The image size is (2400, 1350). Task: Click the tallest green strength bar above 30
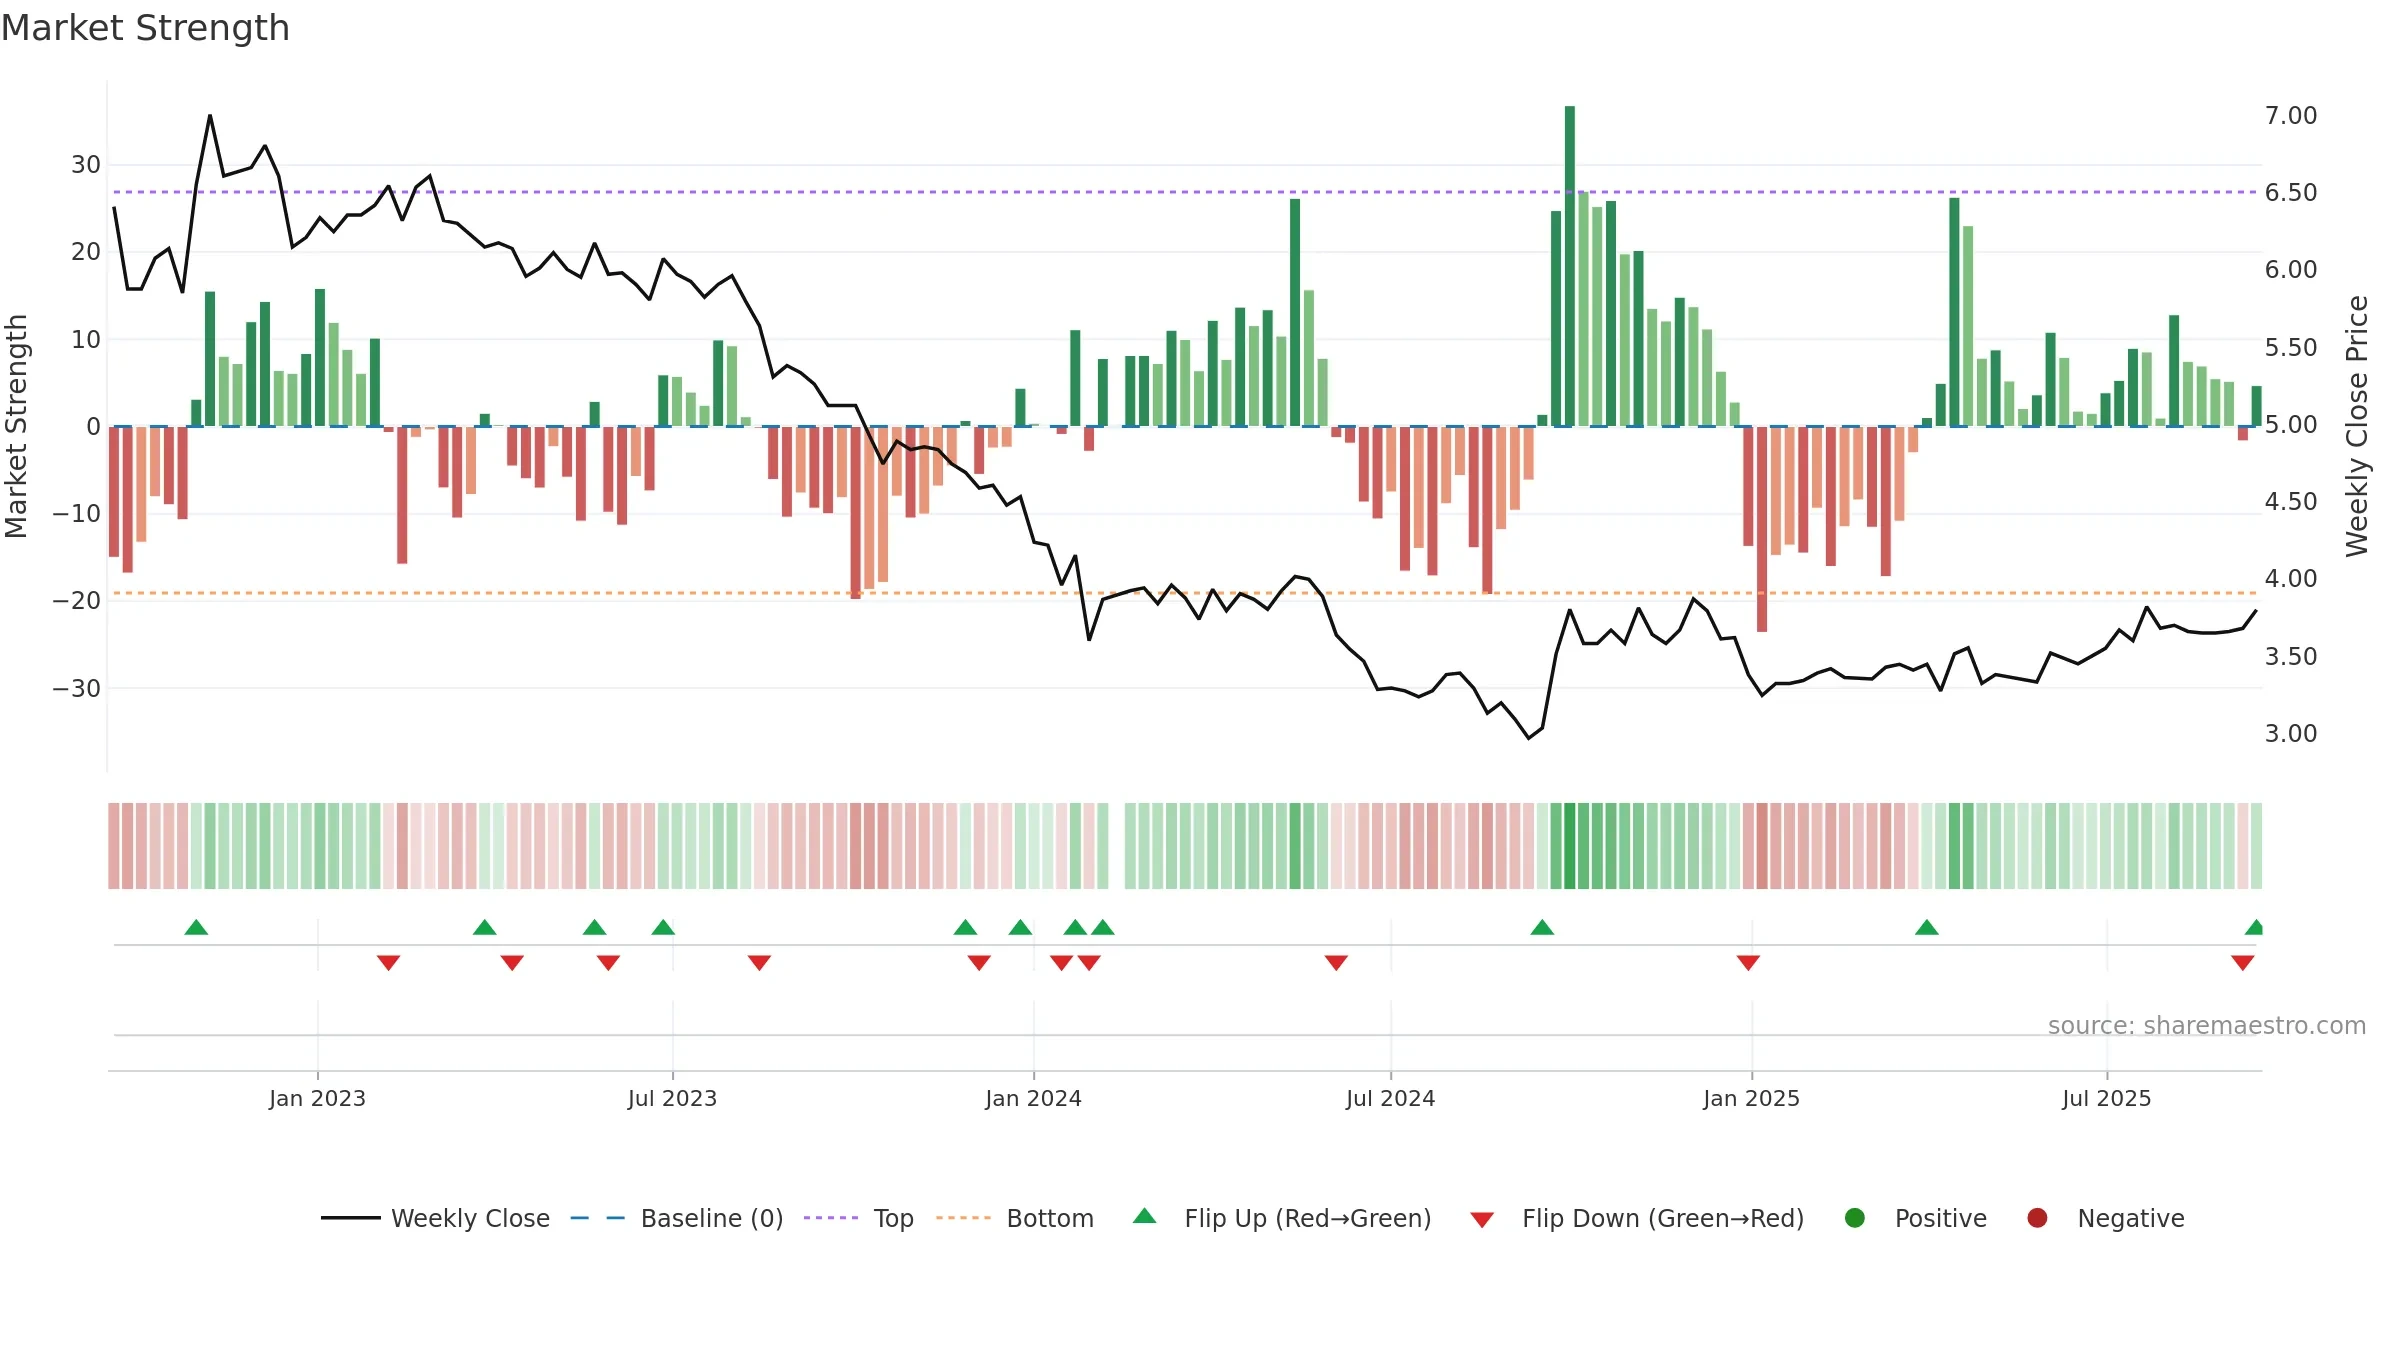[x=1570, y=266]
